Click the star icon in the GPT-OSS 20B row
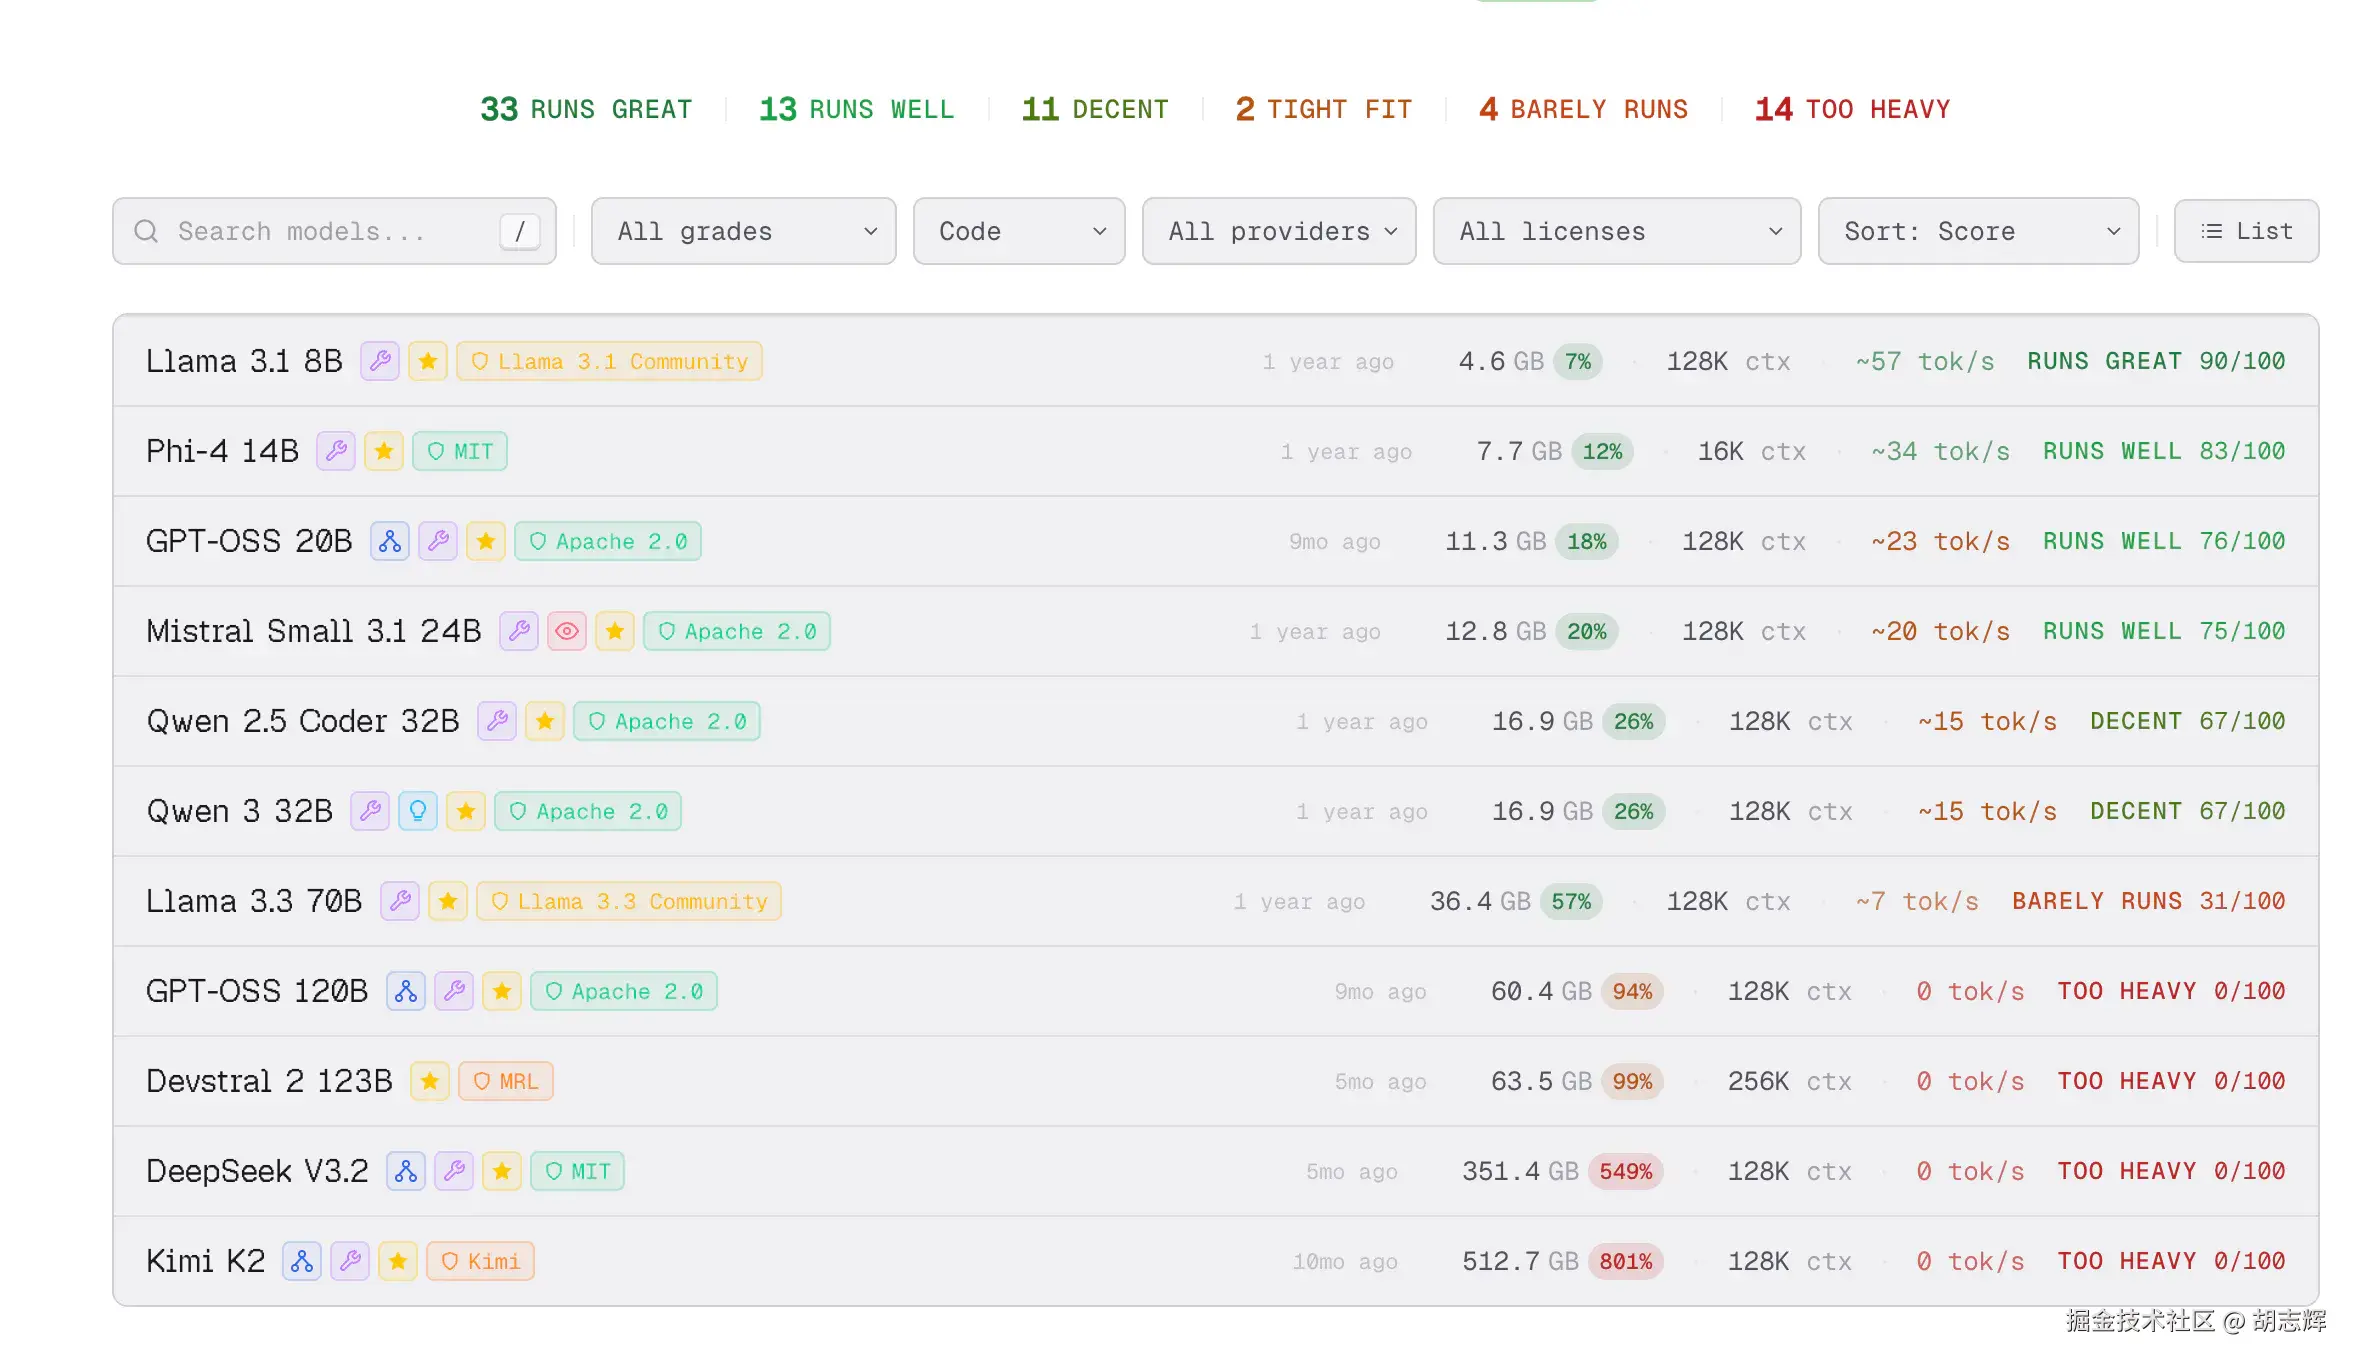Image resolution: width=2360 pixels, height=1368 pixels. 486,541
